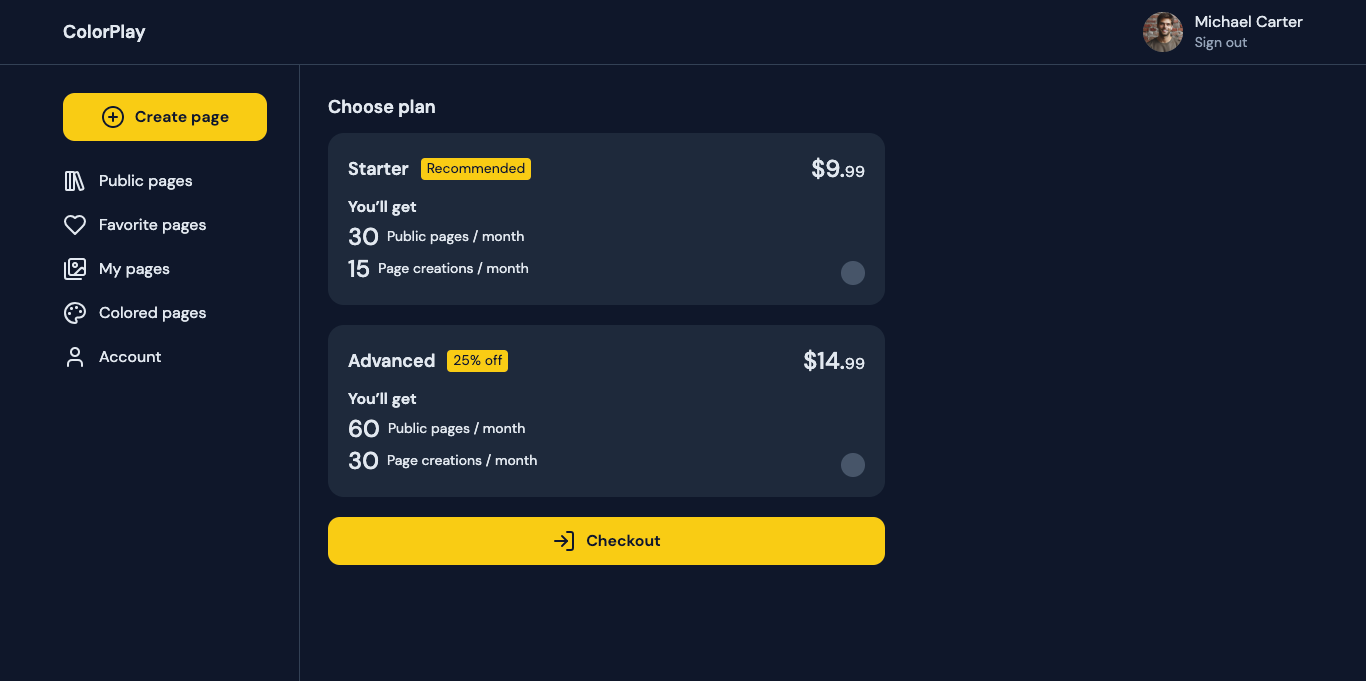Go to Favorite pages

[152, 225]
